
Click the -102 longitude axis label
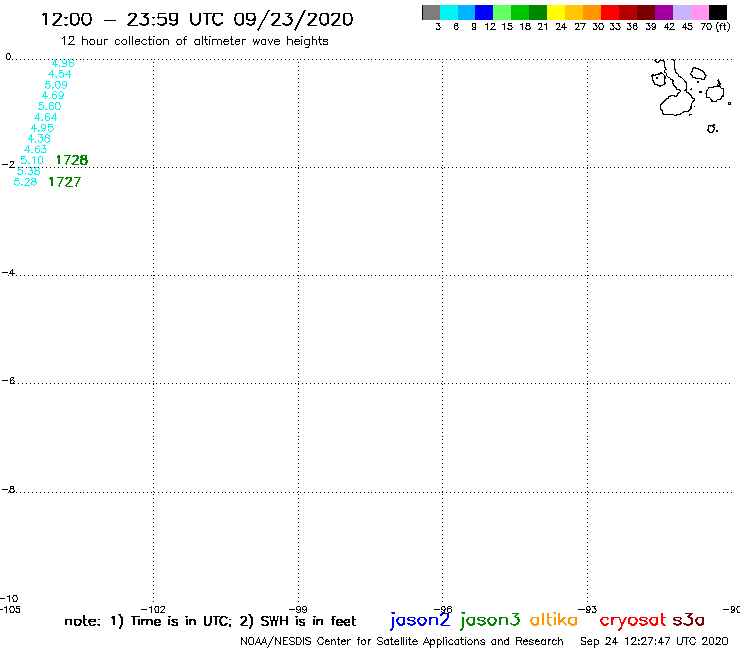(153, 609)
